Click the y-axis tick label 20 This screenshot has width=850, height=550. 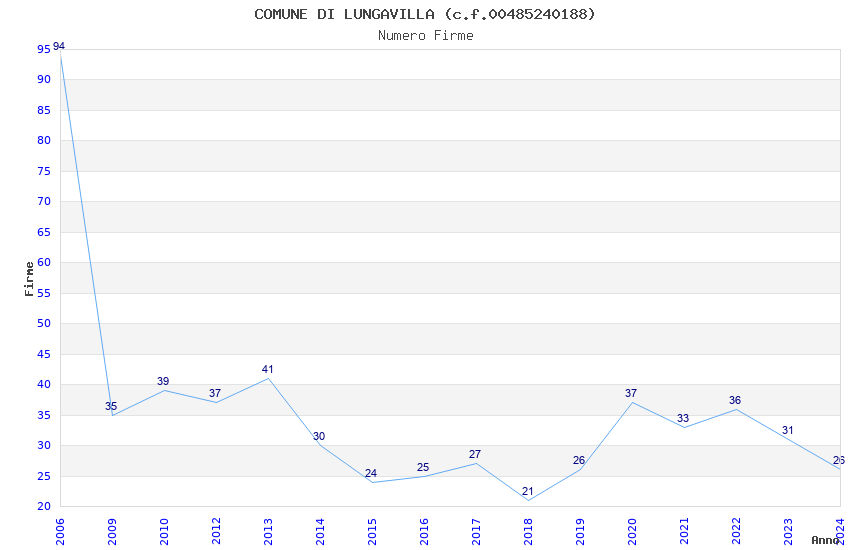pyautogui.click(x=44, y=506)
